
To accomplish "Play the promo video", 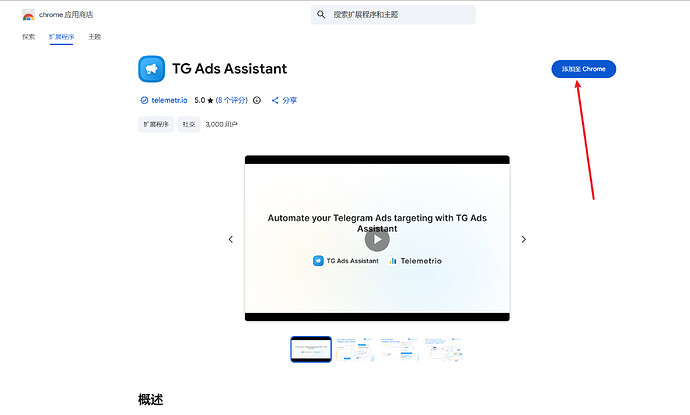I will pos(377,239).
